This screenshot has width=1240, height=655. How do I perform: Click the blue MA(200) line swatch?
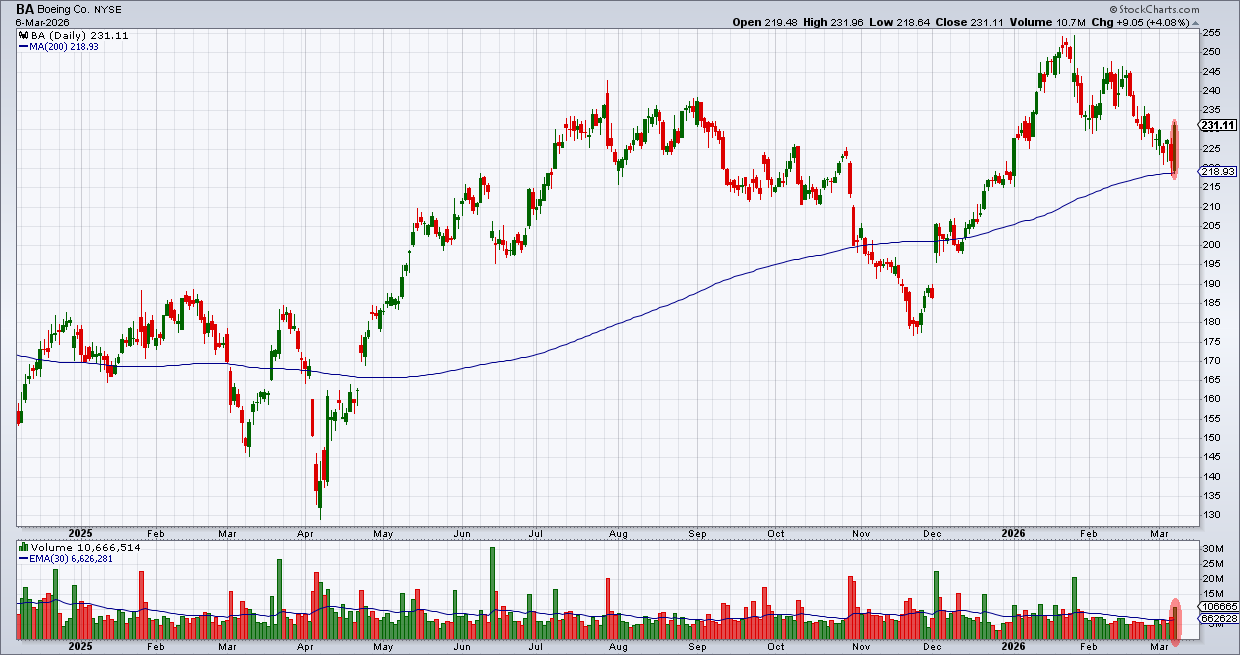pyautogui.click(x=25, y=47)
